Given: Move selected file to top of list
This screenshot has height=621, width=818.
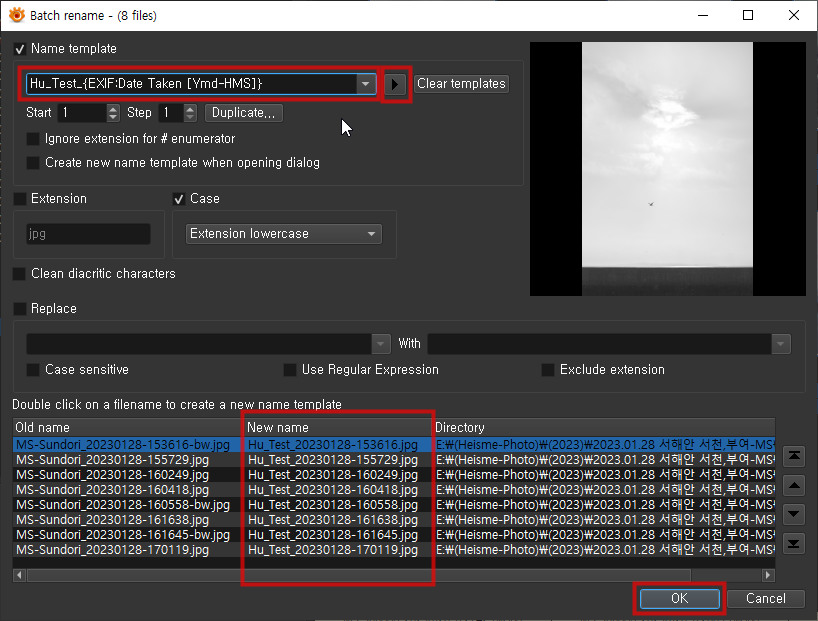Looking at the screenshot, I should click(792, 456).
